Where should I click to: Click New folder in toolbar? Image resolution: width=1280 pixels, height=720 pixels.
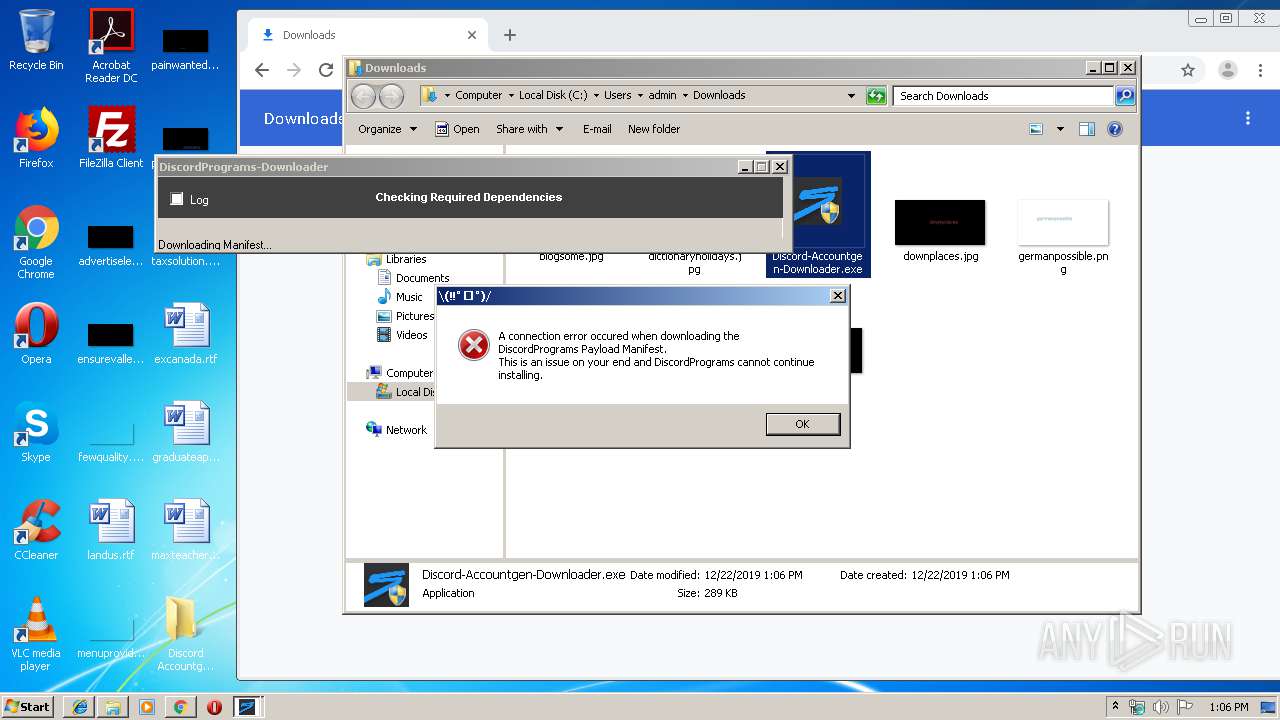[654, 129]
